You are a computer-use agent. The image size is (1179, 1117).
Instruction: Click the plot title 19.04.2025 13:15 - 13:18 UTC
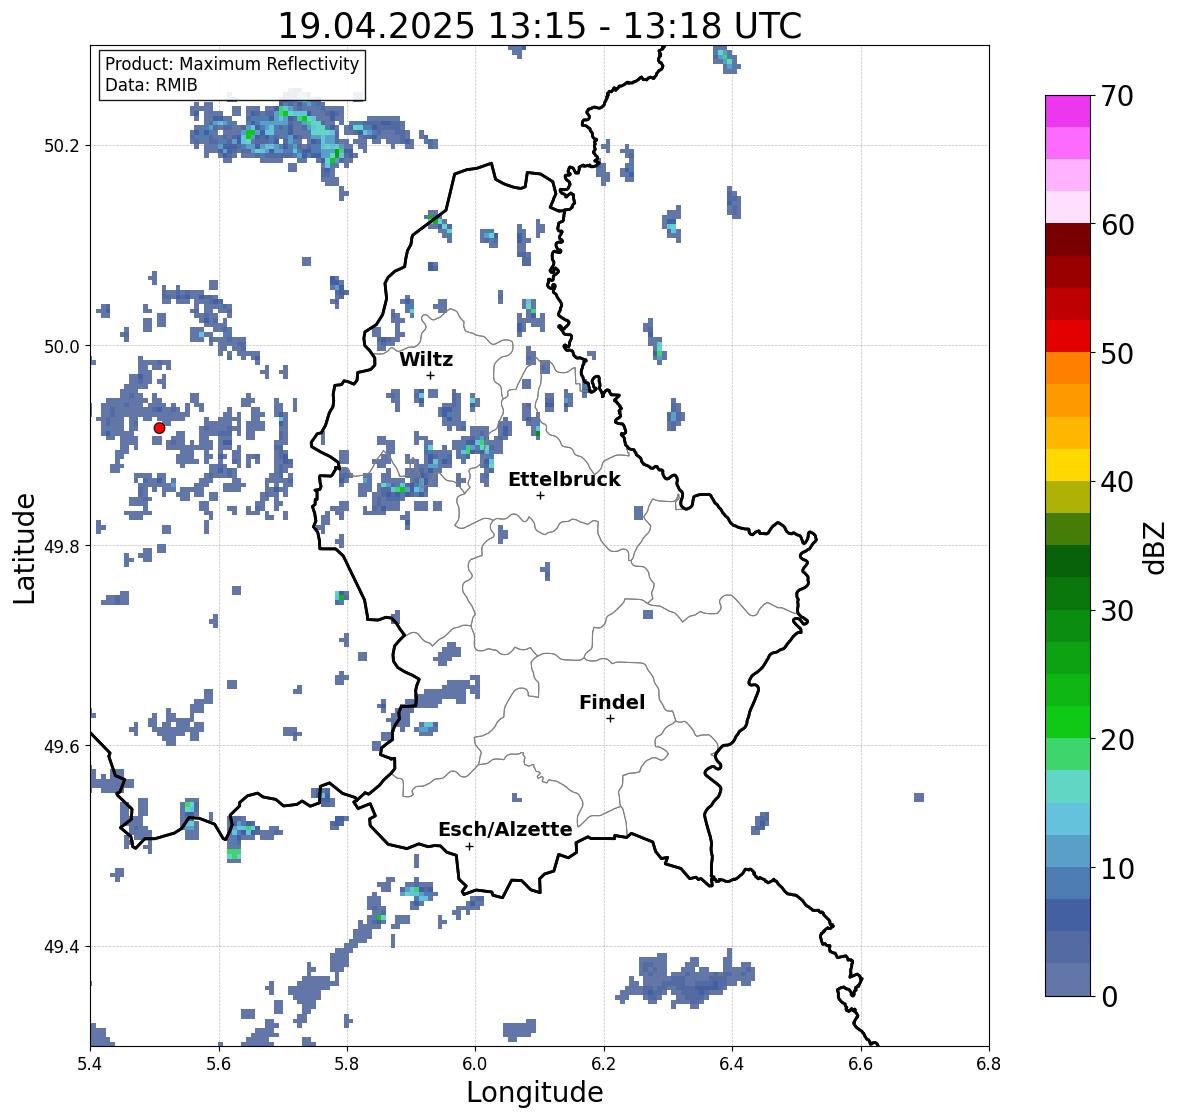[x=540, y=26]
